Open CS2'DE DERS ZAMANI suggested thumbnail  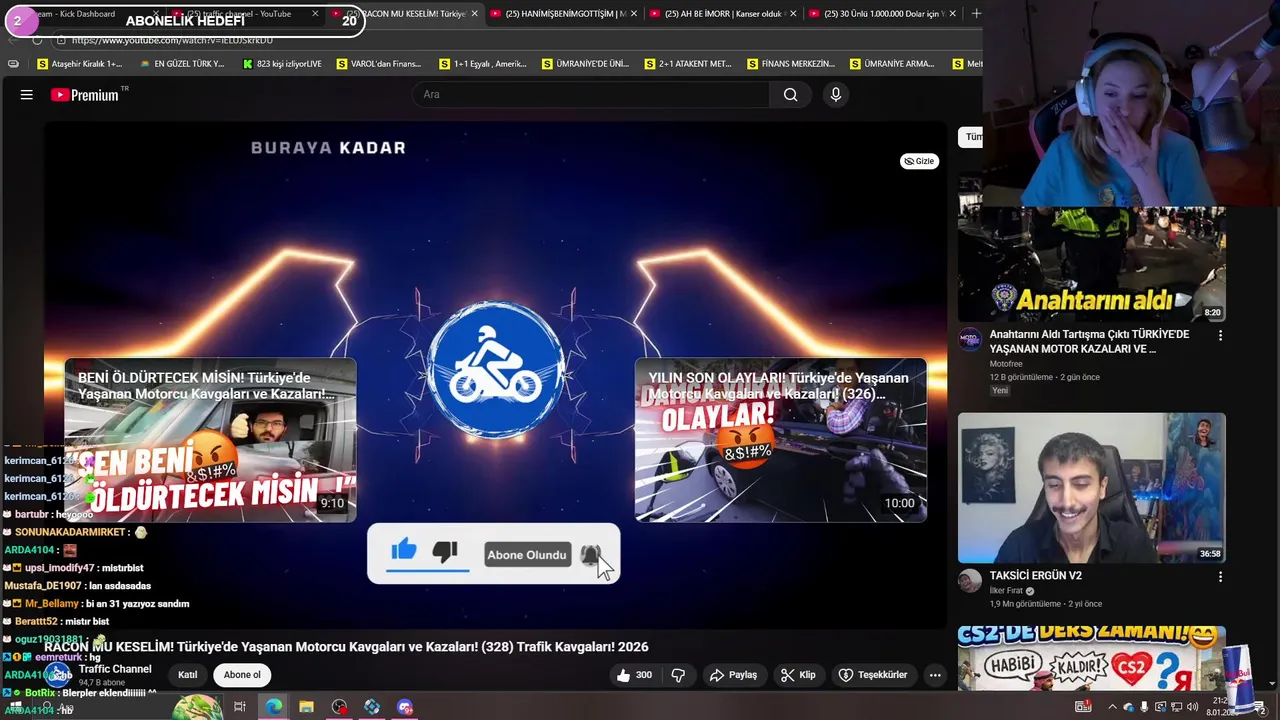pyautogui.click(x=1092, y=658)
